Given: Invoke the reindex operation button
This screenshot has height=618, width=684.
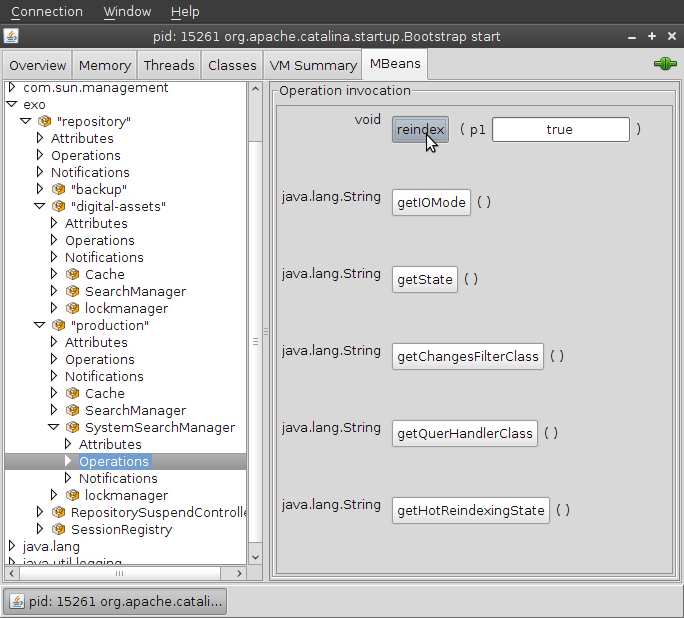Looking at the screenshot, I should (x=420, y=129).
